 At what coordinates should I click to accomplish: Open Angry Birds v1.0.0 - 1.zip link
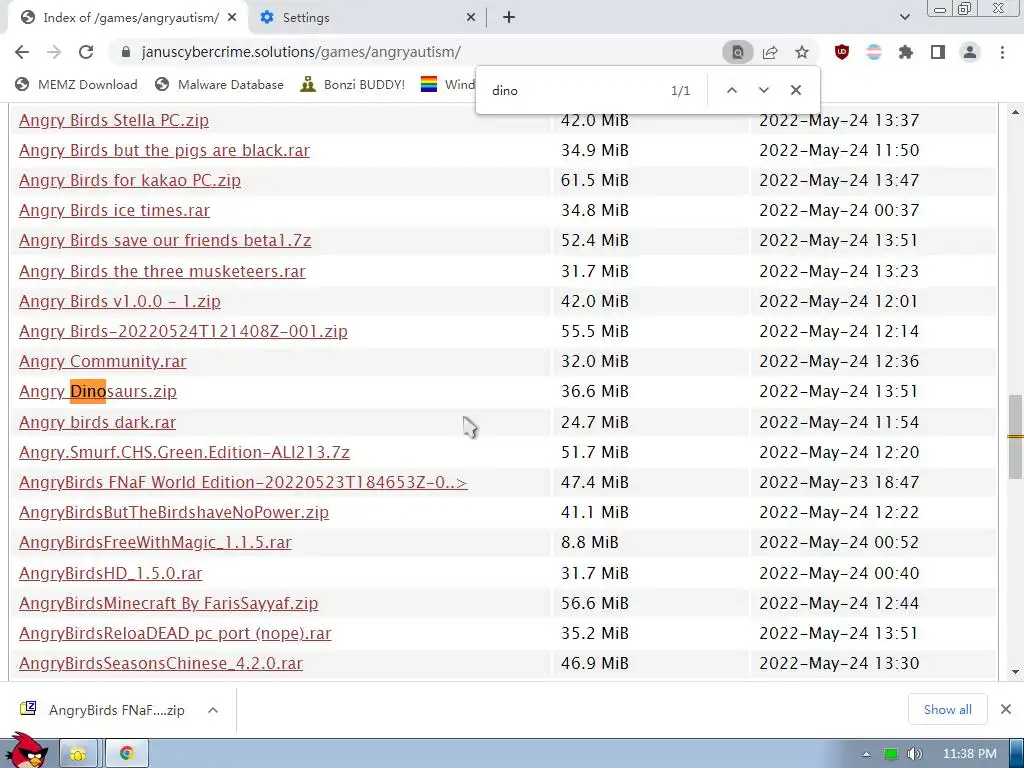tap(120, 301)
